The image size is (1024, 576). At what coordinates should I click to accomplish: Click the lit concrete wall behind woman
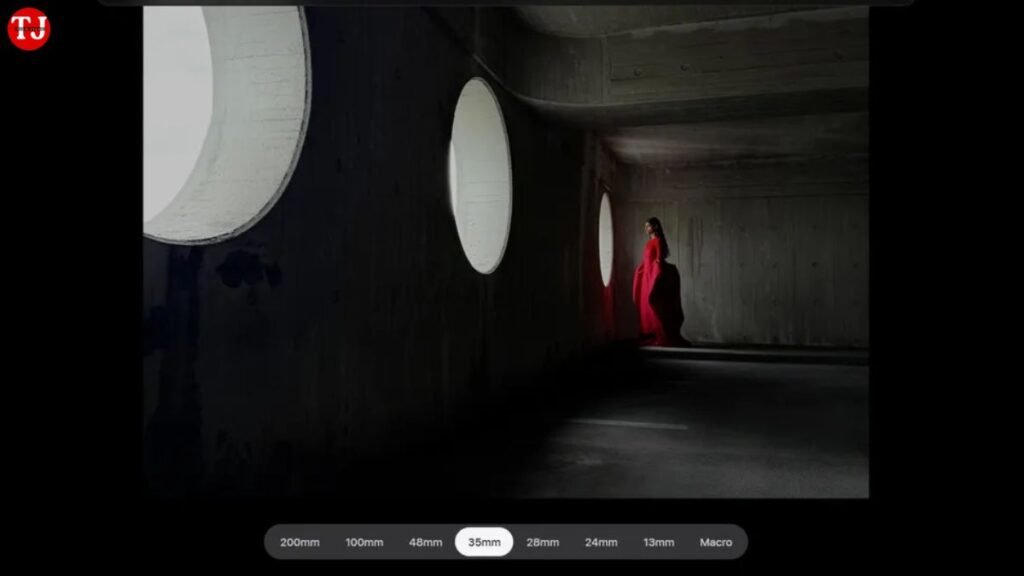point(780,270)
